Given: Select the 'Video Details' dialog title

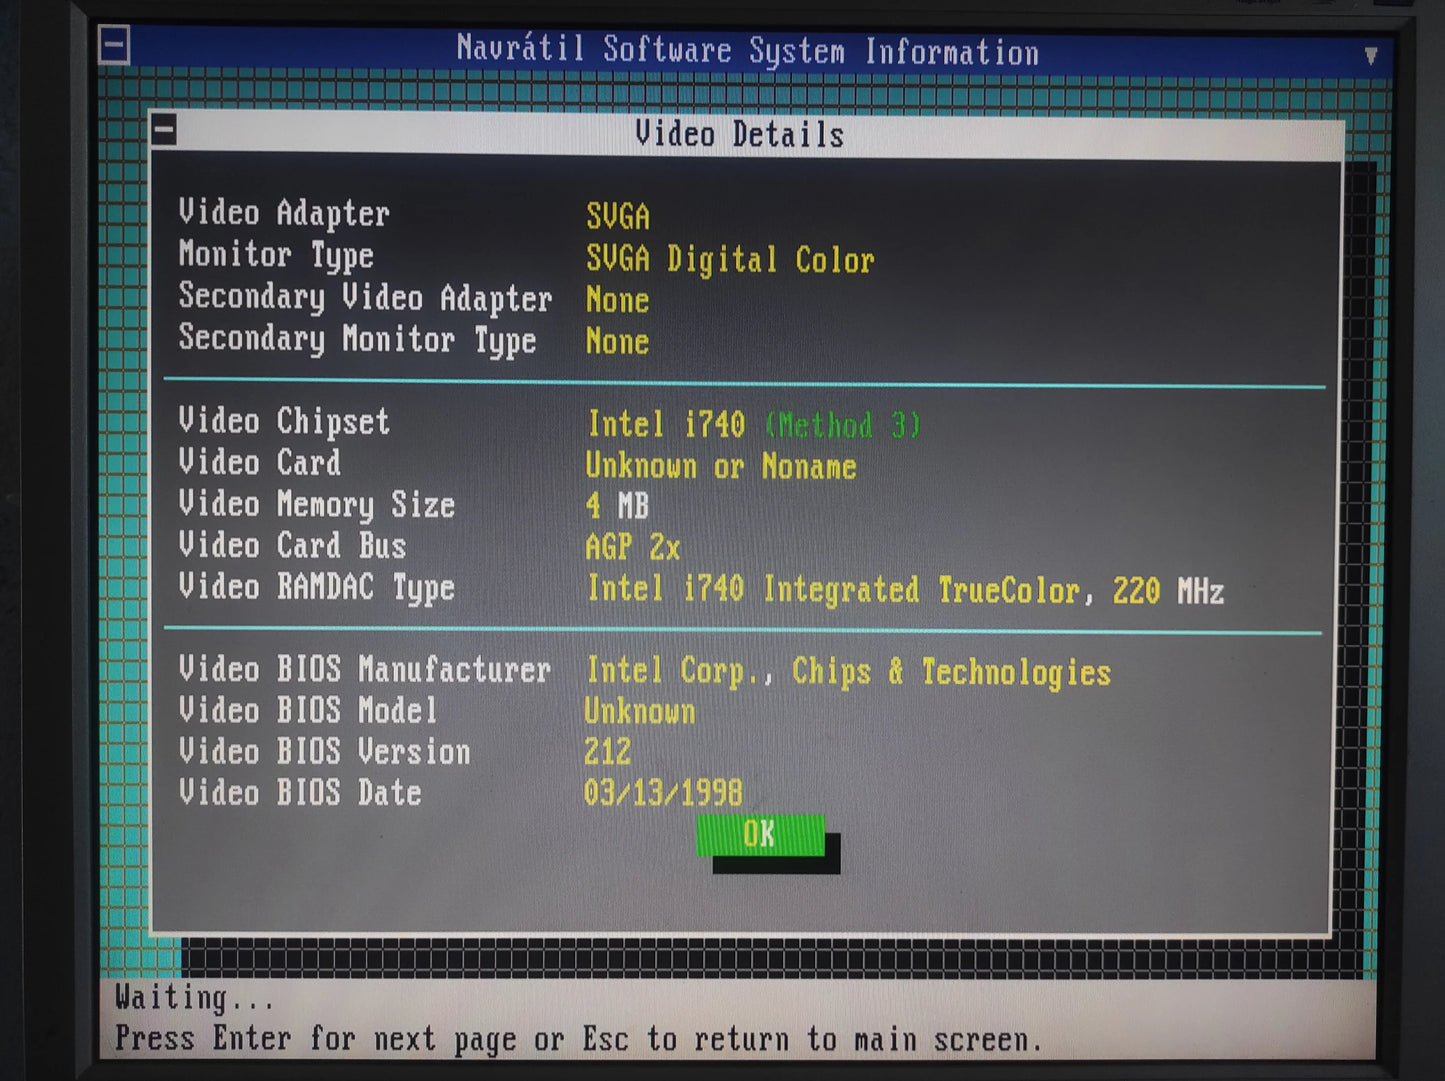Looking at the screenshot, I should click(739, 134).
